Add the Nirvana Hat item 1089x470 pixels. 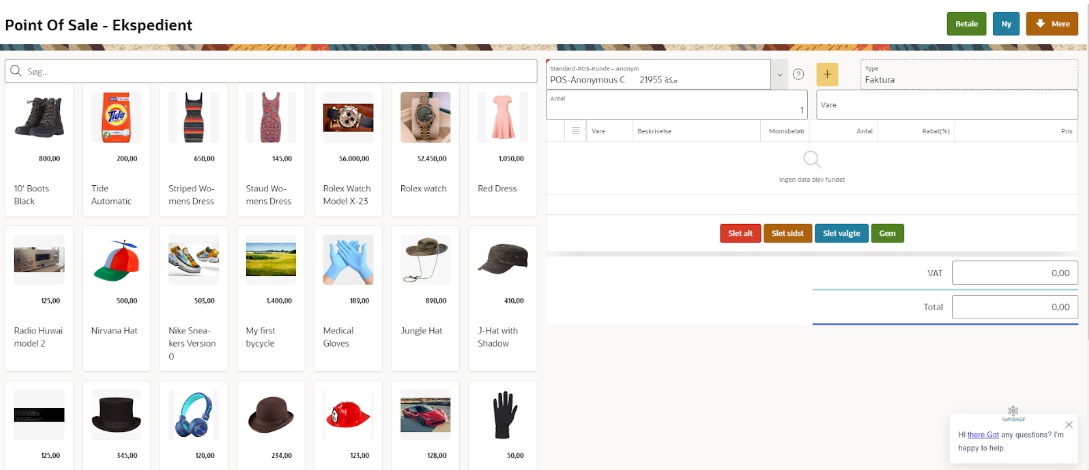(x=116, y=299)
